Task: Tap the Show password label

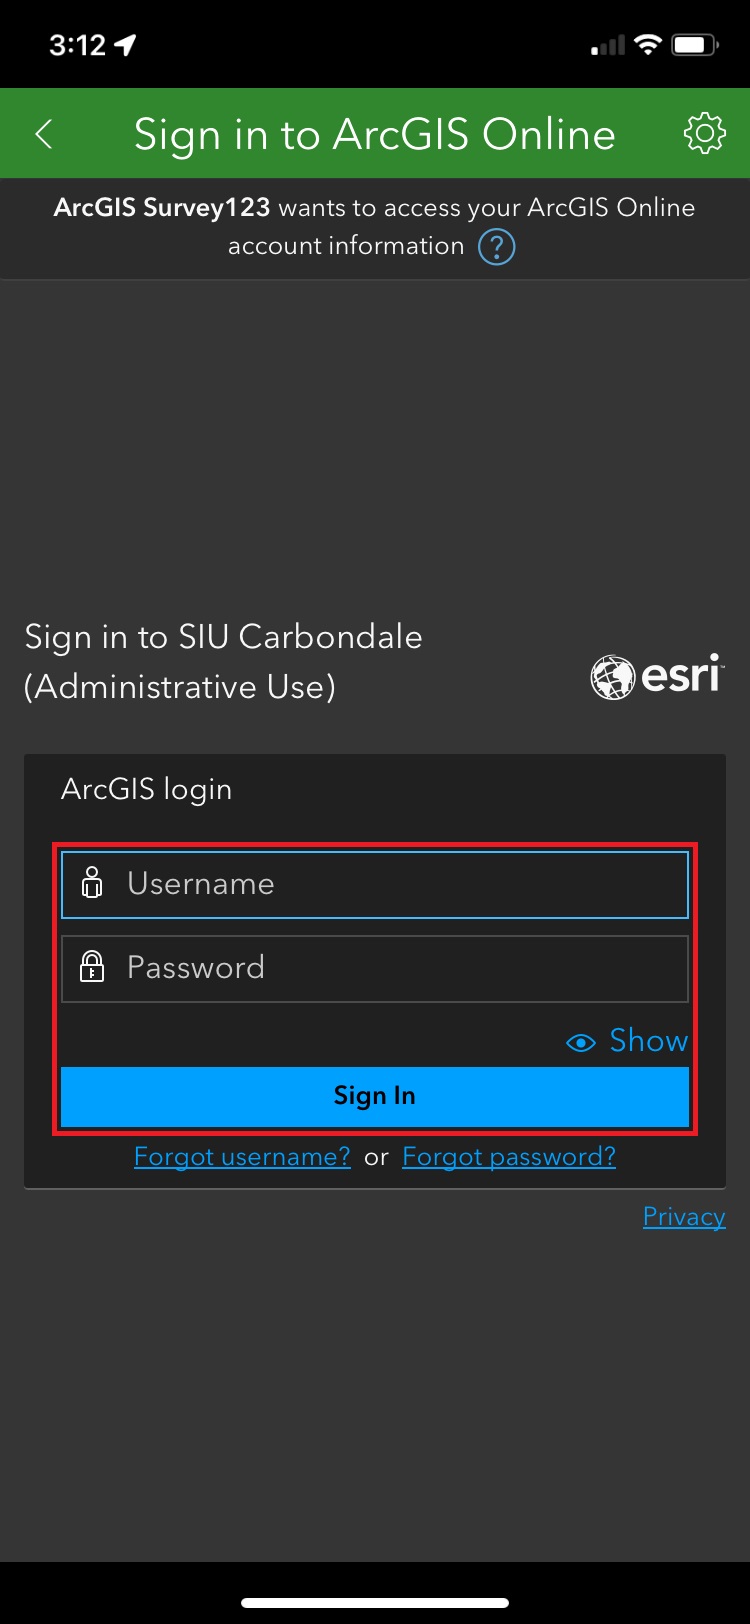Action: 649,1041
